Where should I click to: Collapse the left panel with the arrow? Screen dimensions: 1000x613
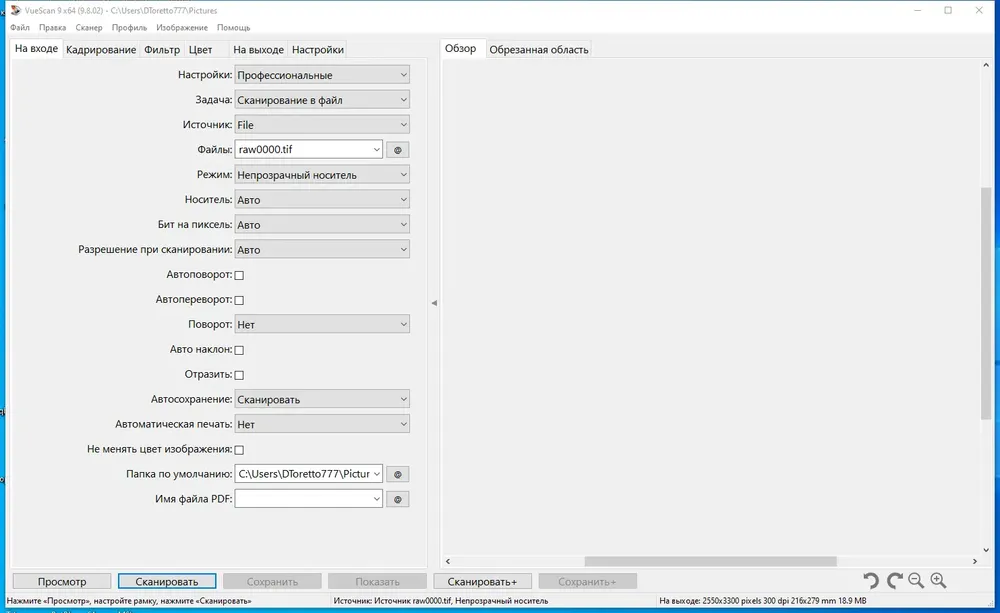click(434, 303)
